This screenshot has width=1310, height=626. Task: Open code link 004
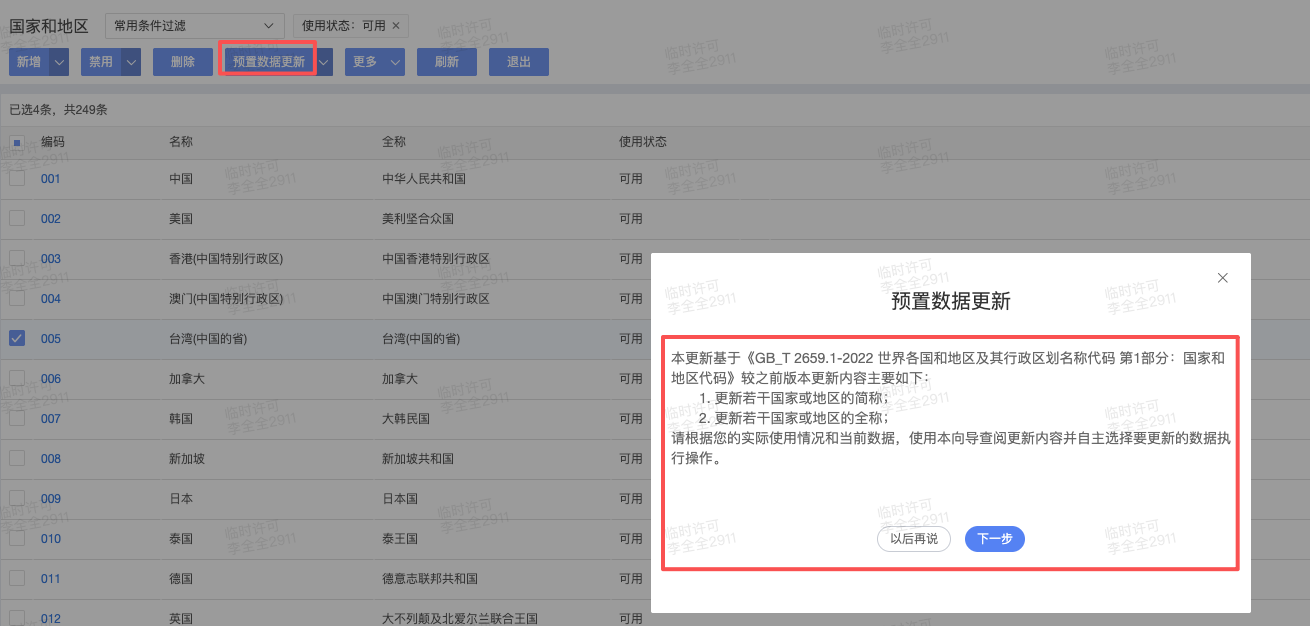tap(51, 299)
